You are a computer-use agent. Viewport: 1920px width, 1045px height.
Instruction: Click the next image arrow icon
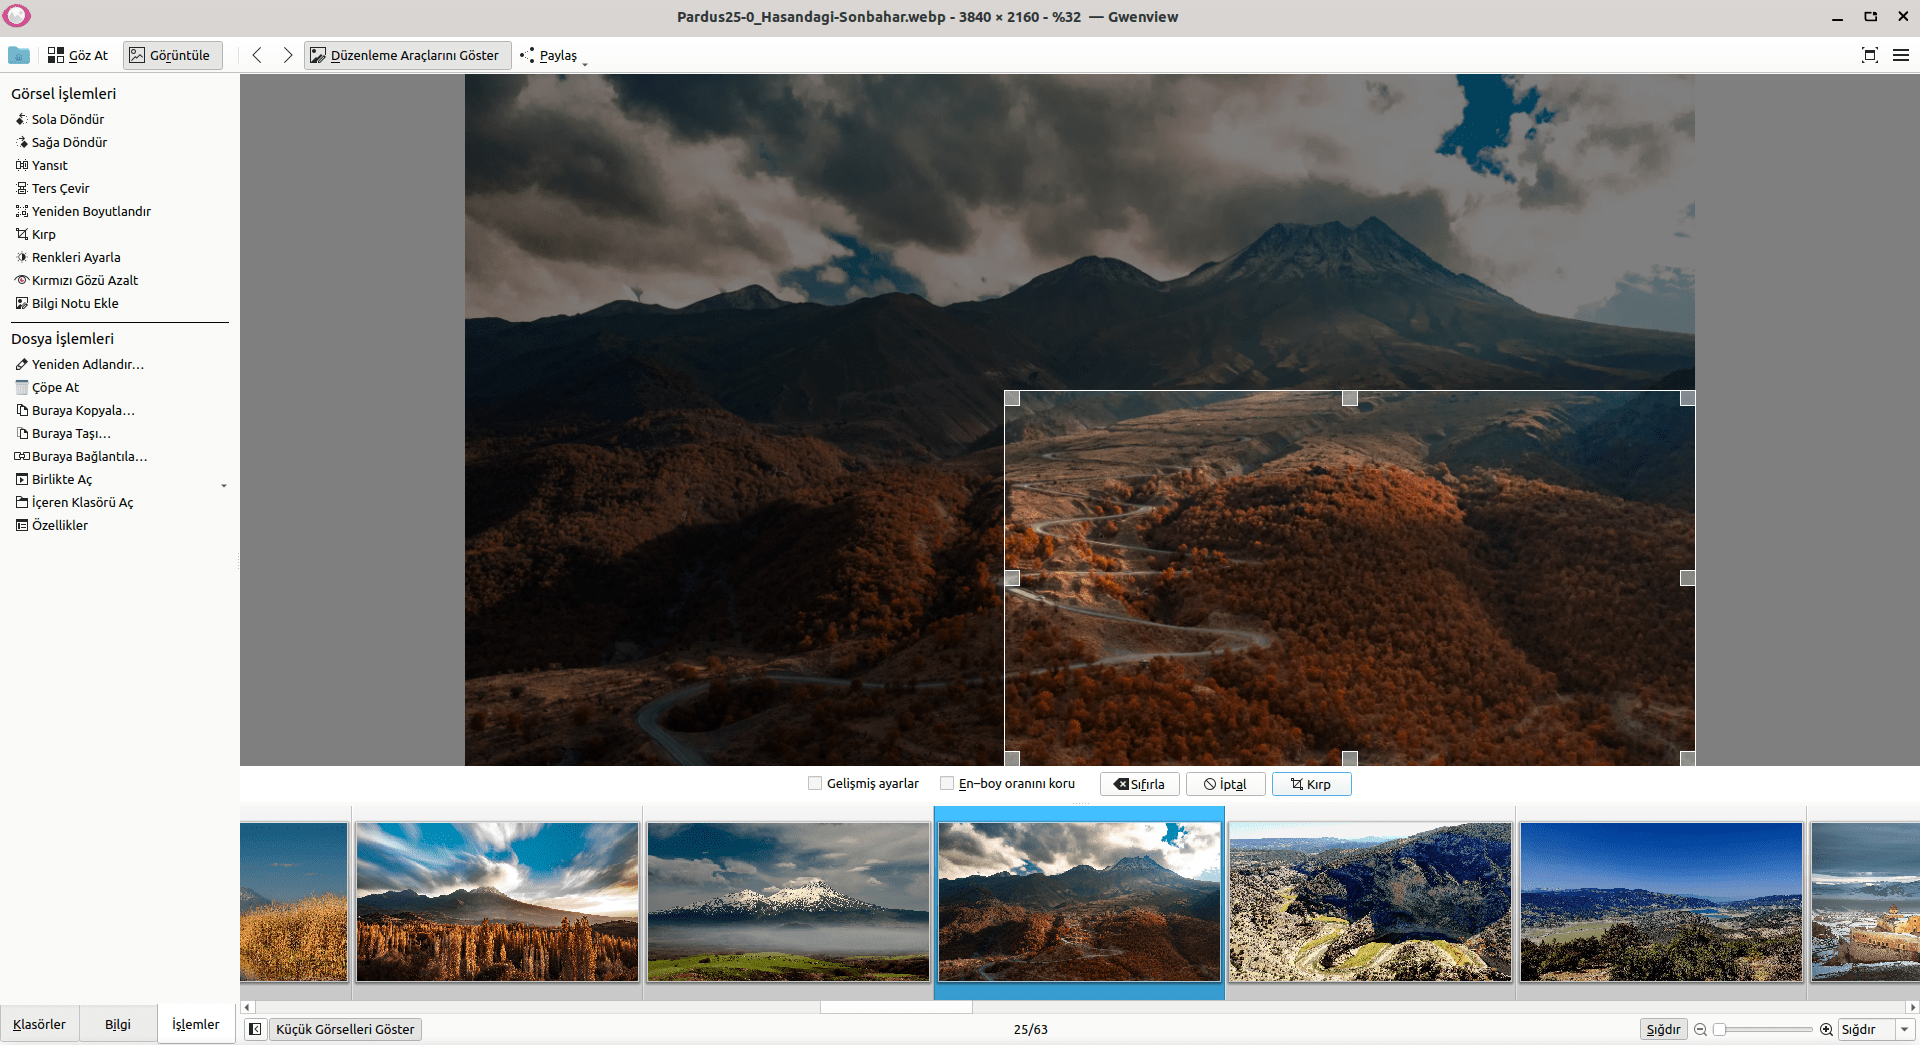pos(288,55)
